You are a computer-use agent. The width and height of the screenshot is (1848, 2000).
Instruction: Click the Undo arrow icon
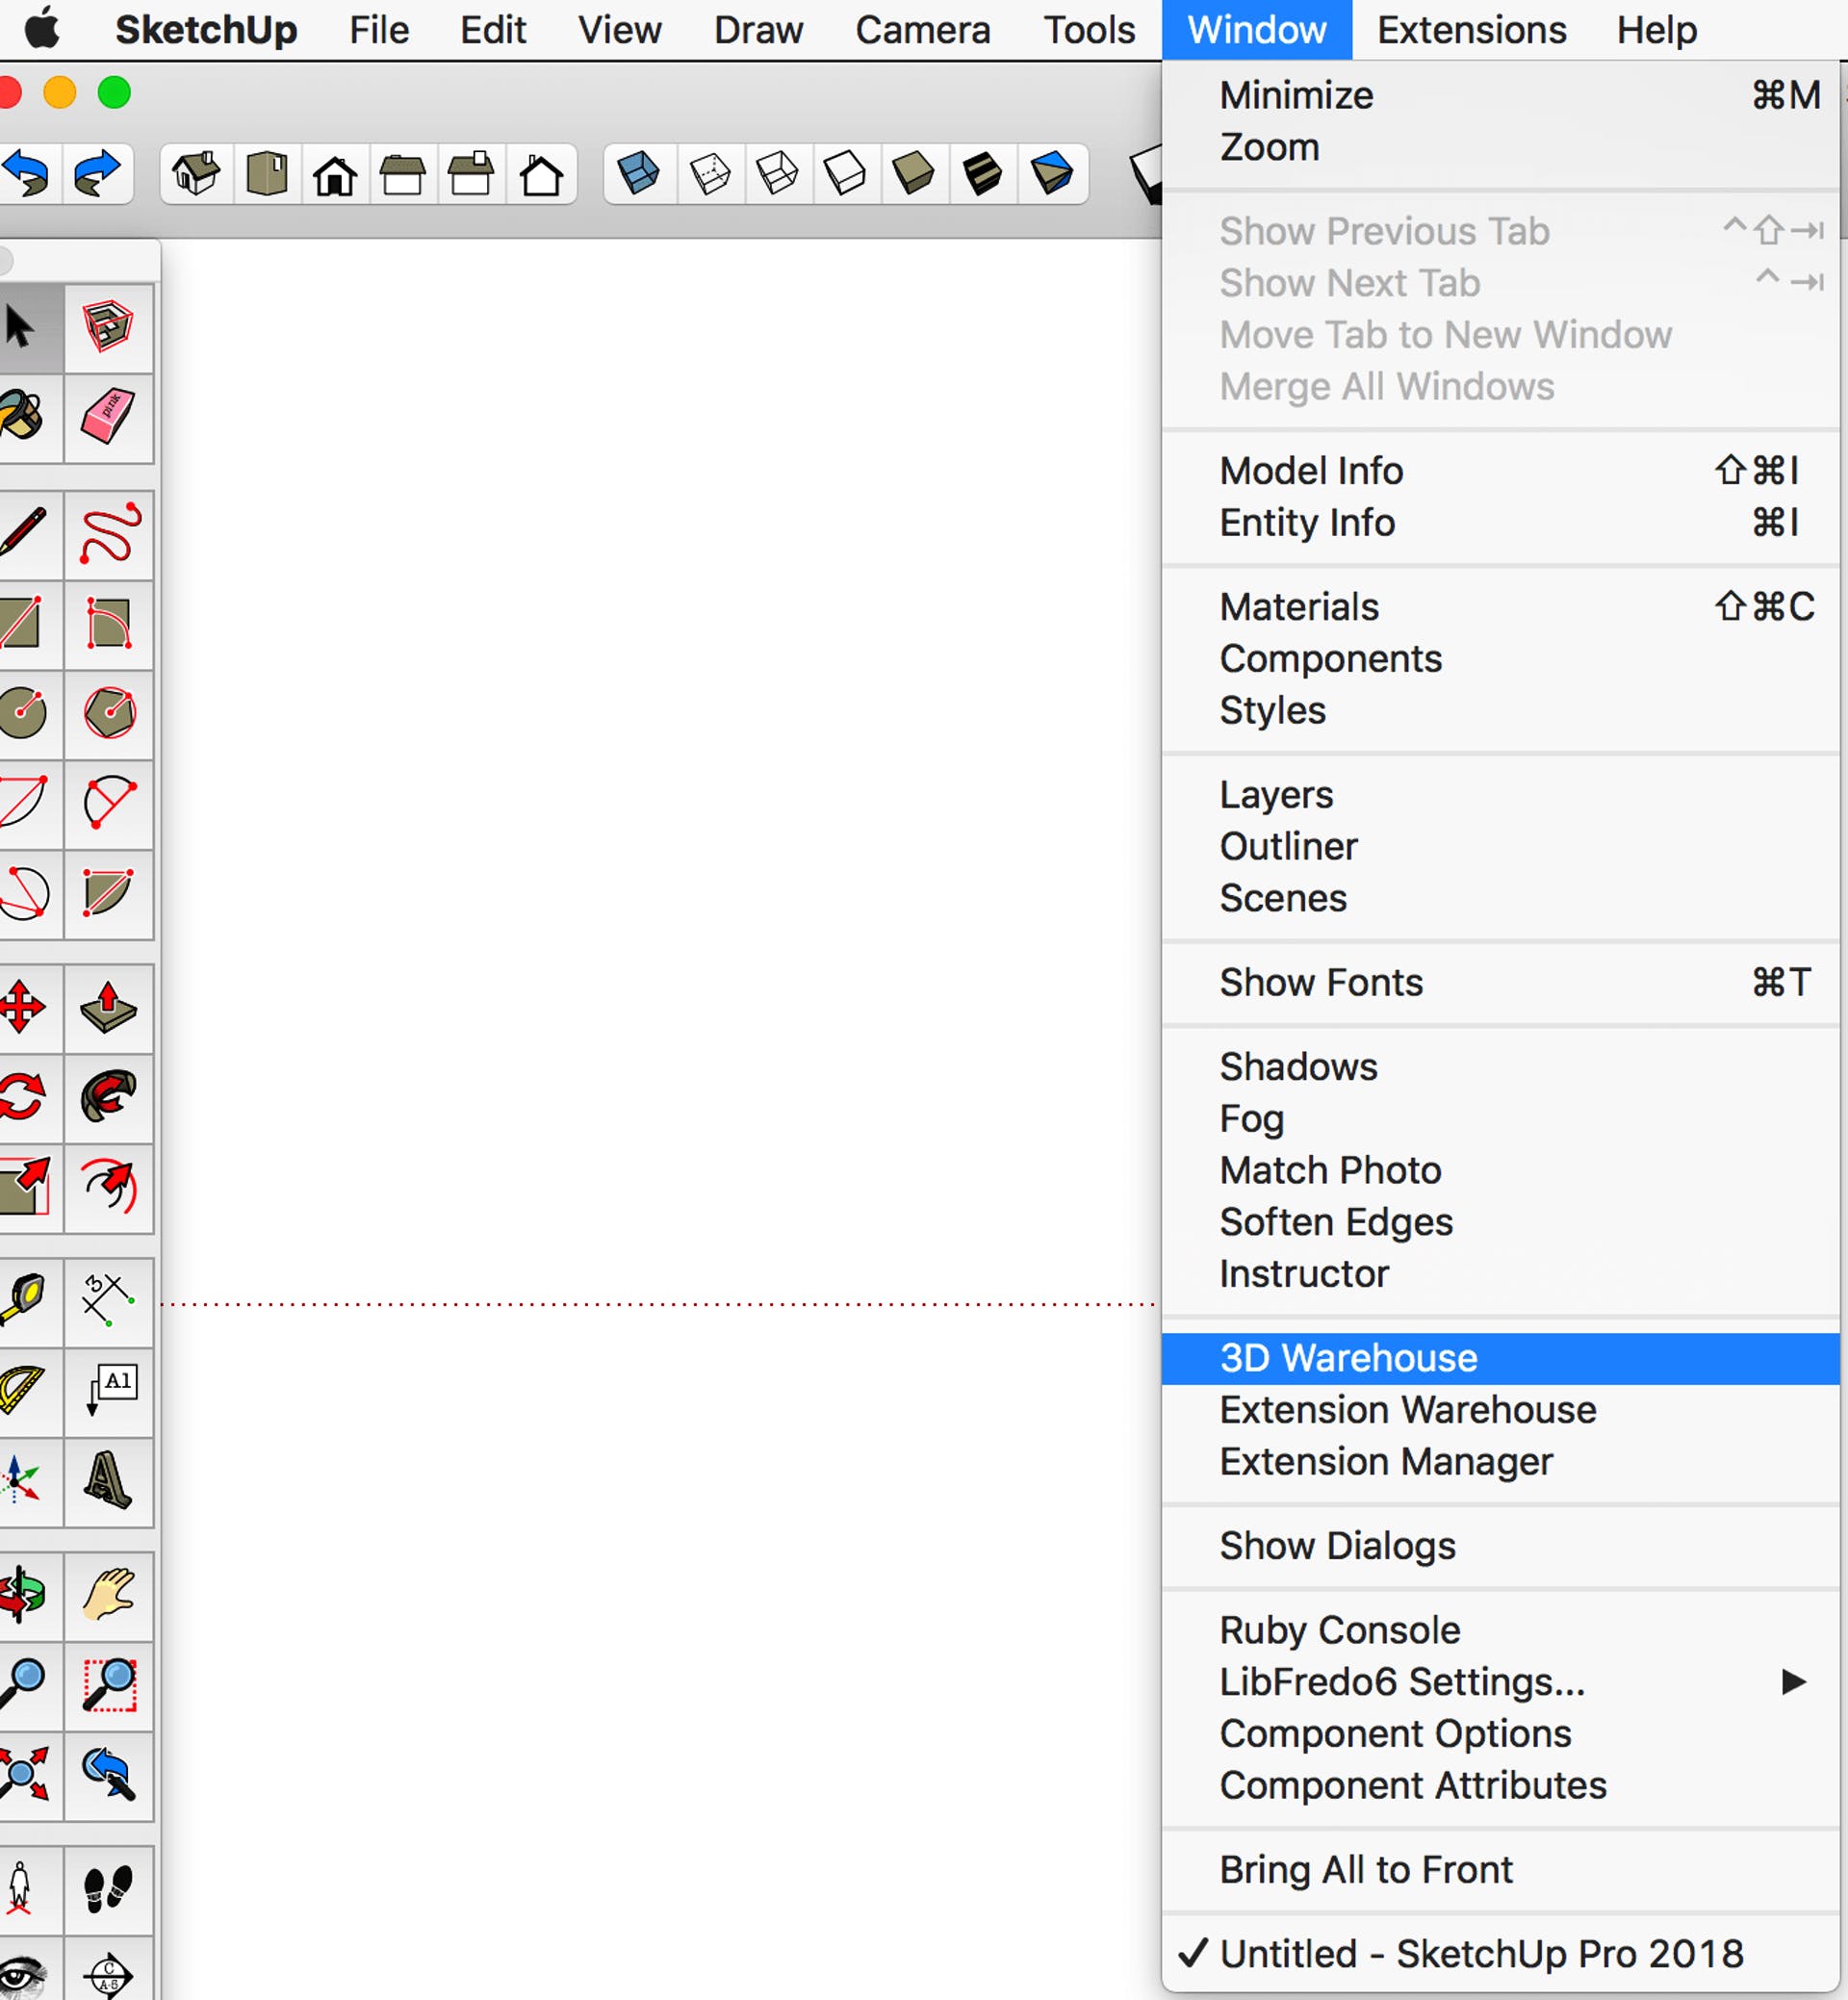coord(27,174)
